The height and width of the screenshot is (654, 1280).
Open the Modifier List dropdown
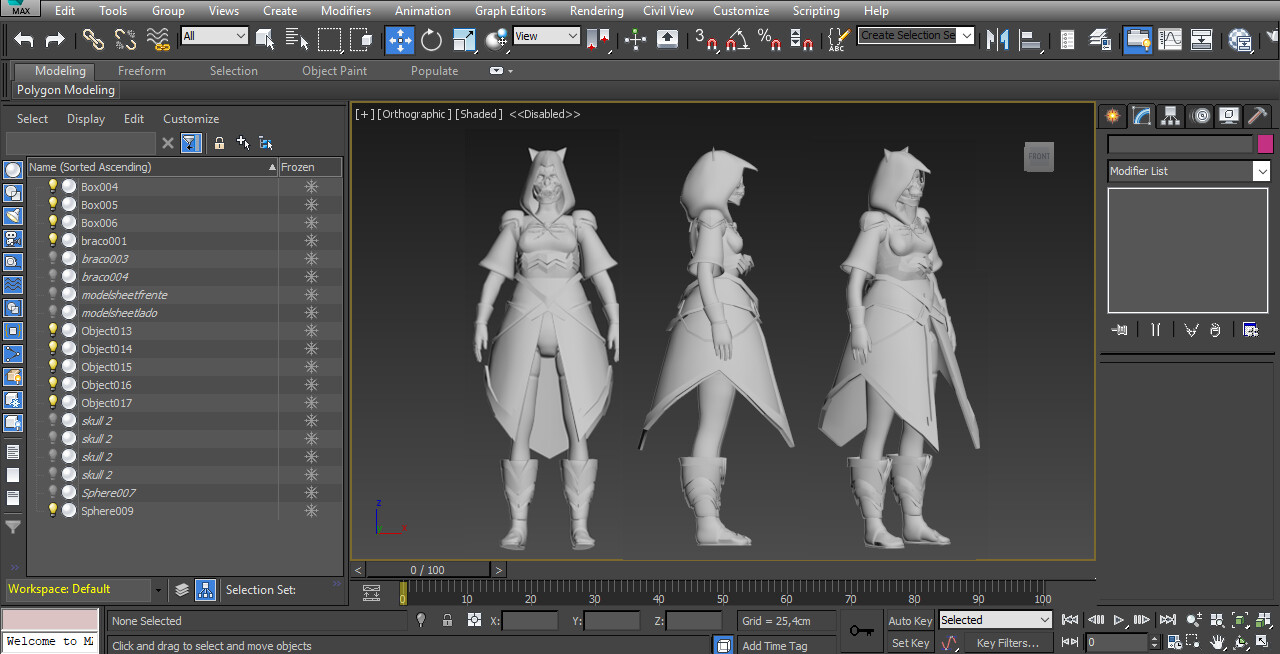tap(1261, 170)
